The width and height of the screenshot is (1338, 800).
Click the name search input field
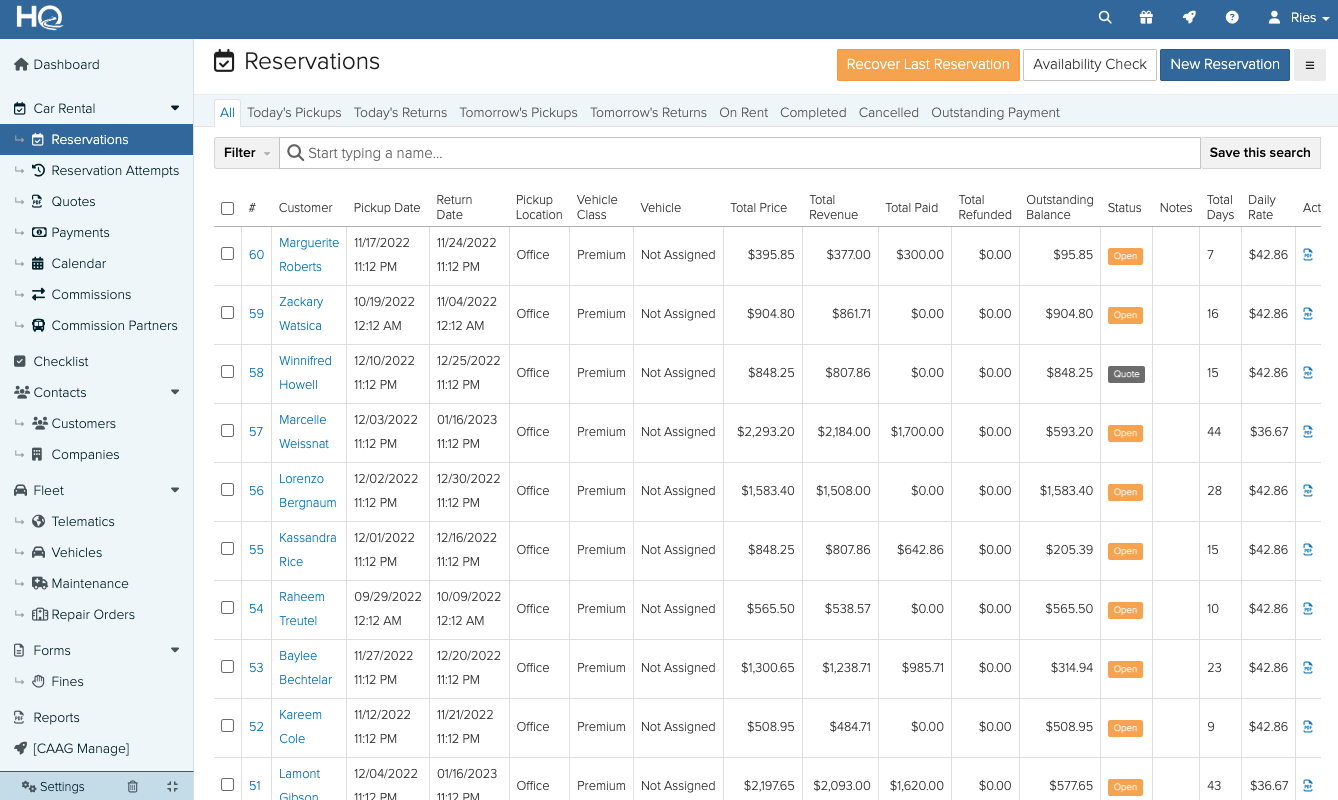pos(740,153)
